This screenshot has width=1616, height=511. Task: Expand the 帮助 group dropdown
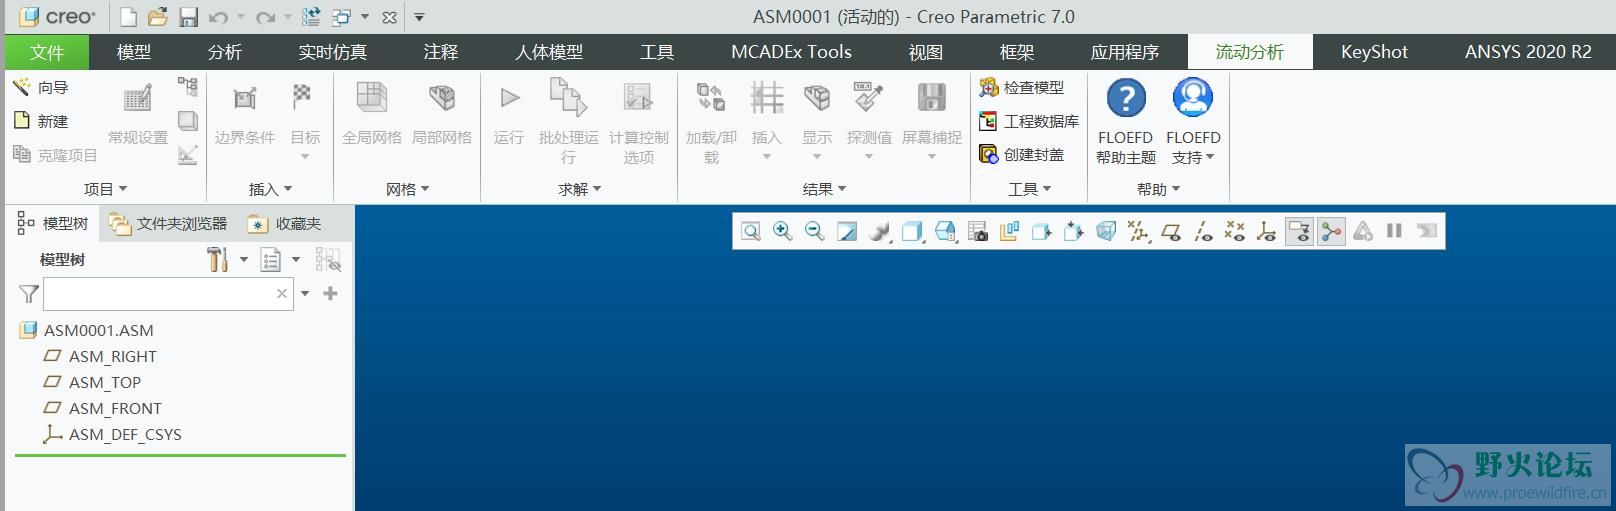point(1159,188)
